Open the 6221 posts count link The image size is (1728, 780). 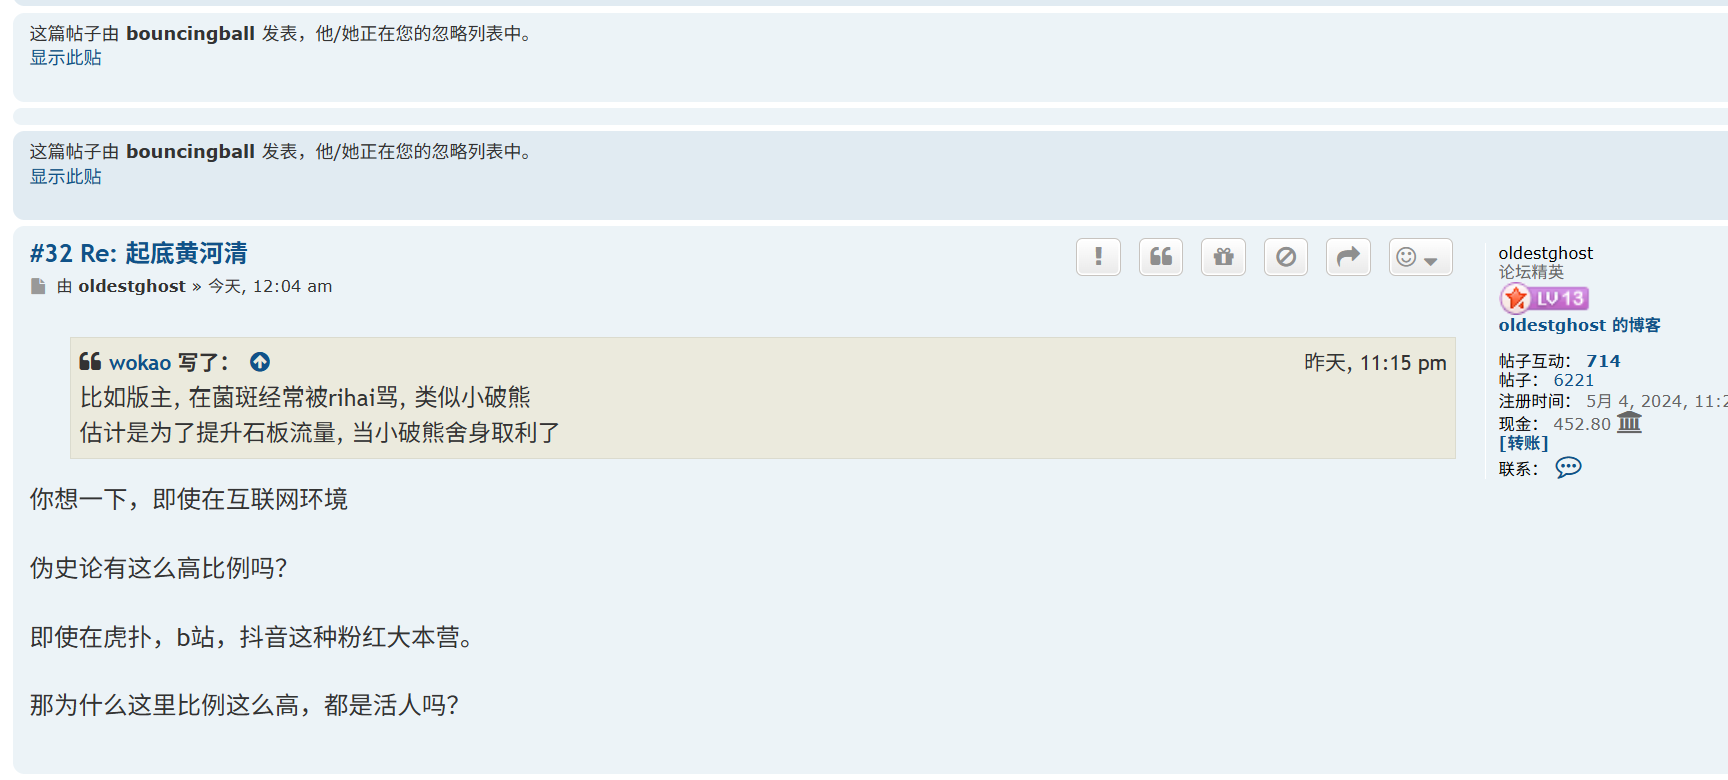point(1573,380)
